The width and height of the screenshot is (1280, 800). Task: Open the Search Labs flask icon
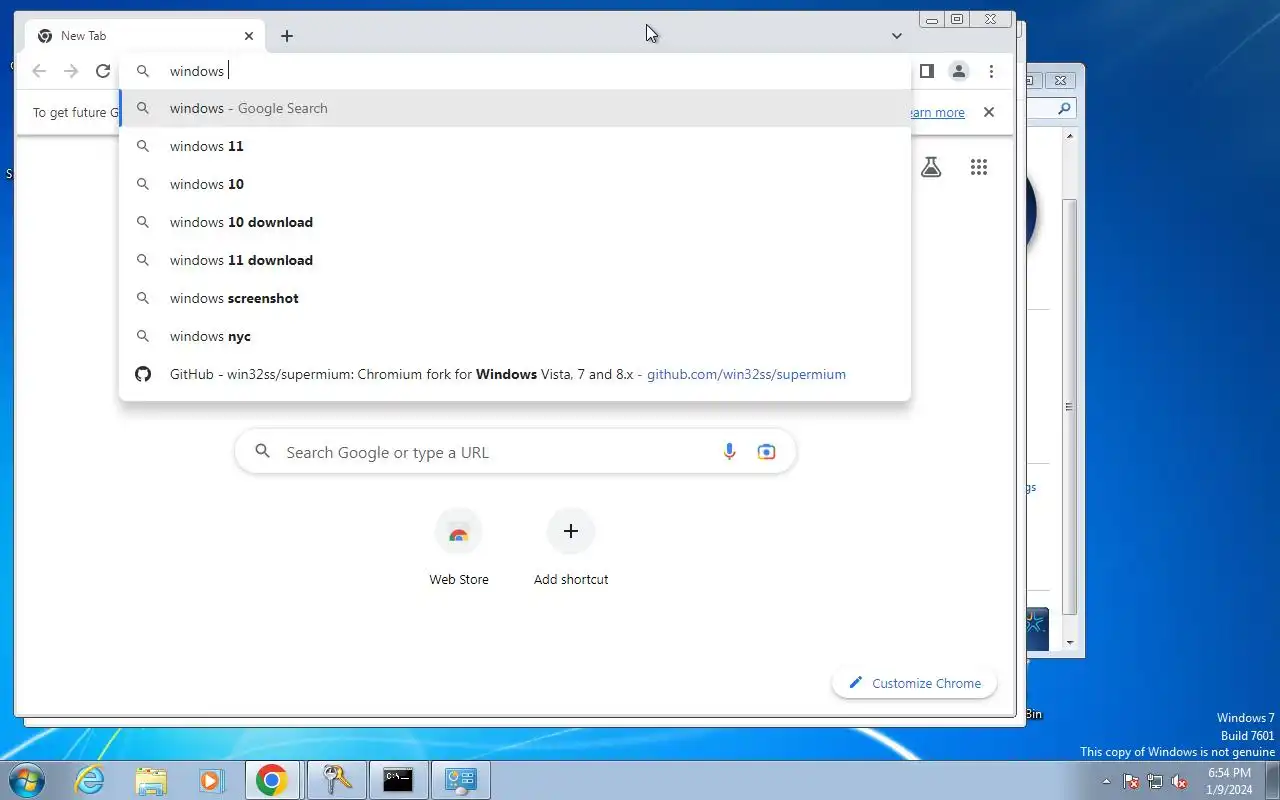(x=931, y=167)
